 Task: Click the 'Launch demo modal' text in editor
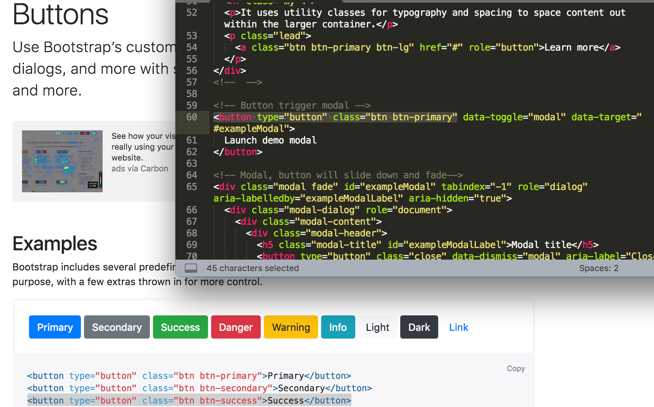click(270, 140)
